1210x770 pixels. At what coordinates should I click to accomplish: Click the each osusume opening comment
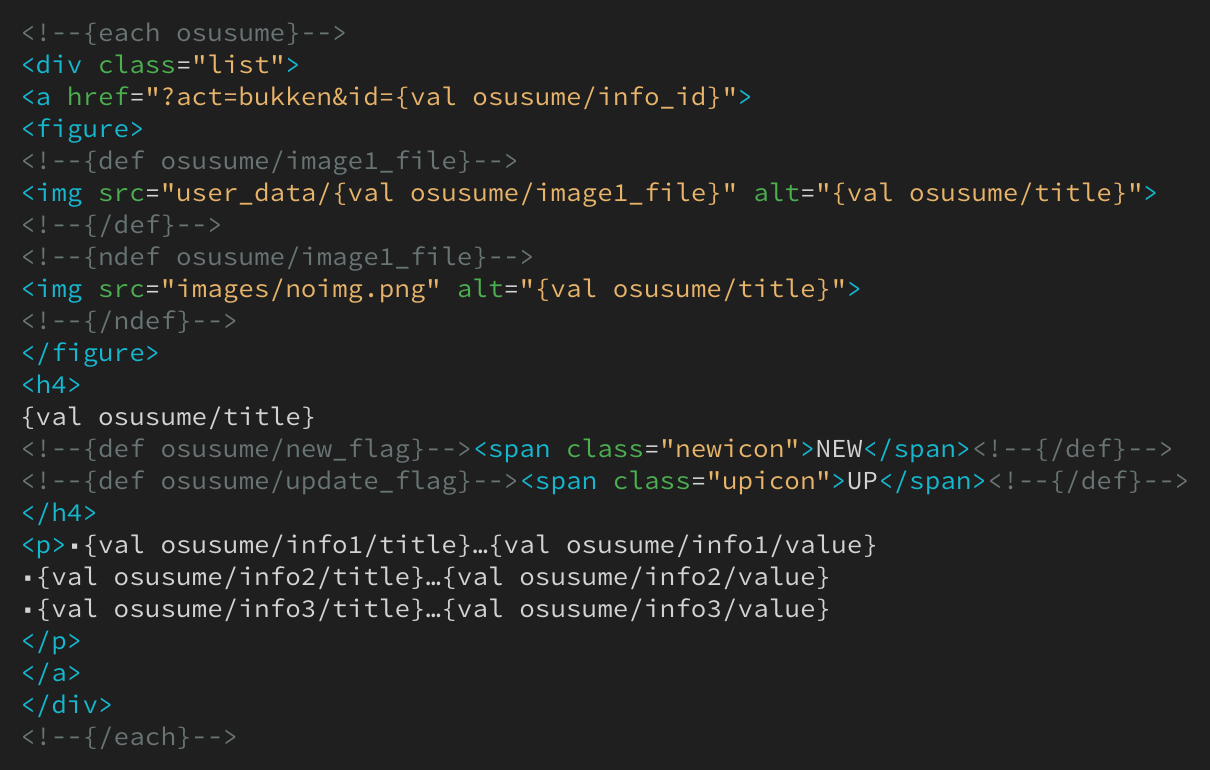[184, 33]
